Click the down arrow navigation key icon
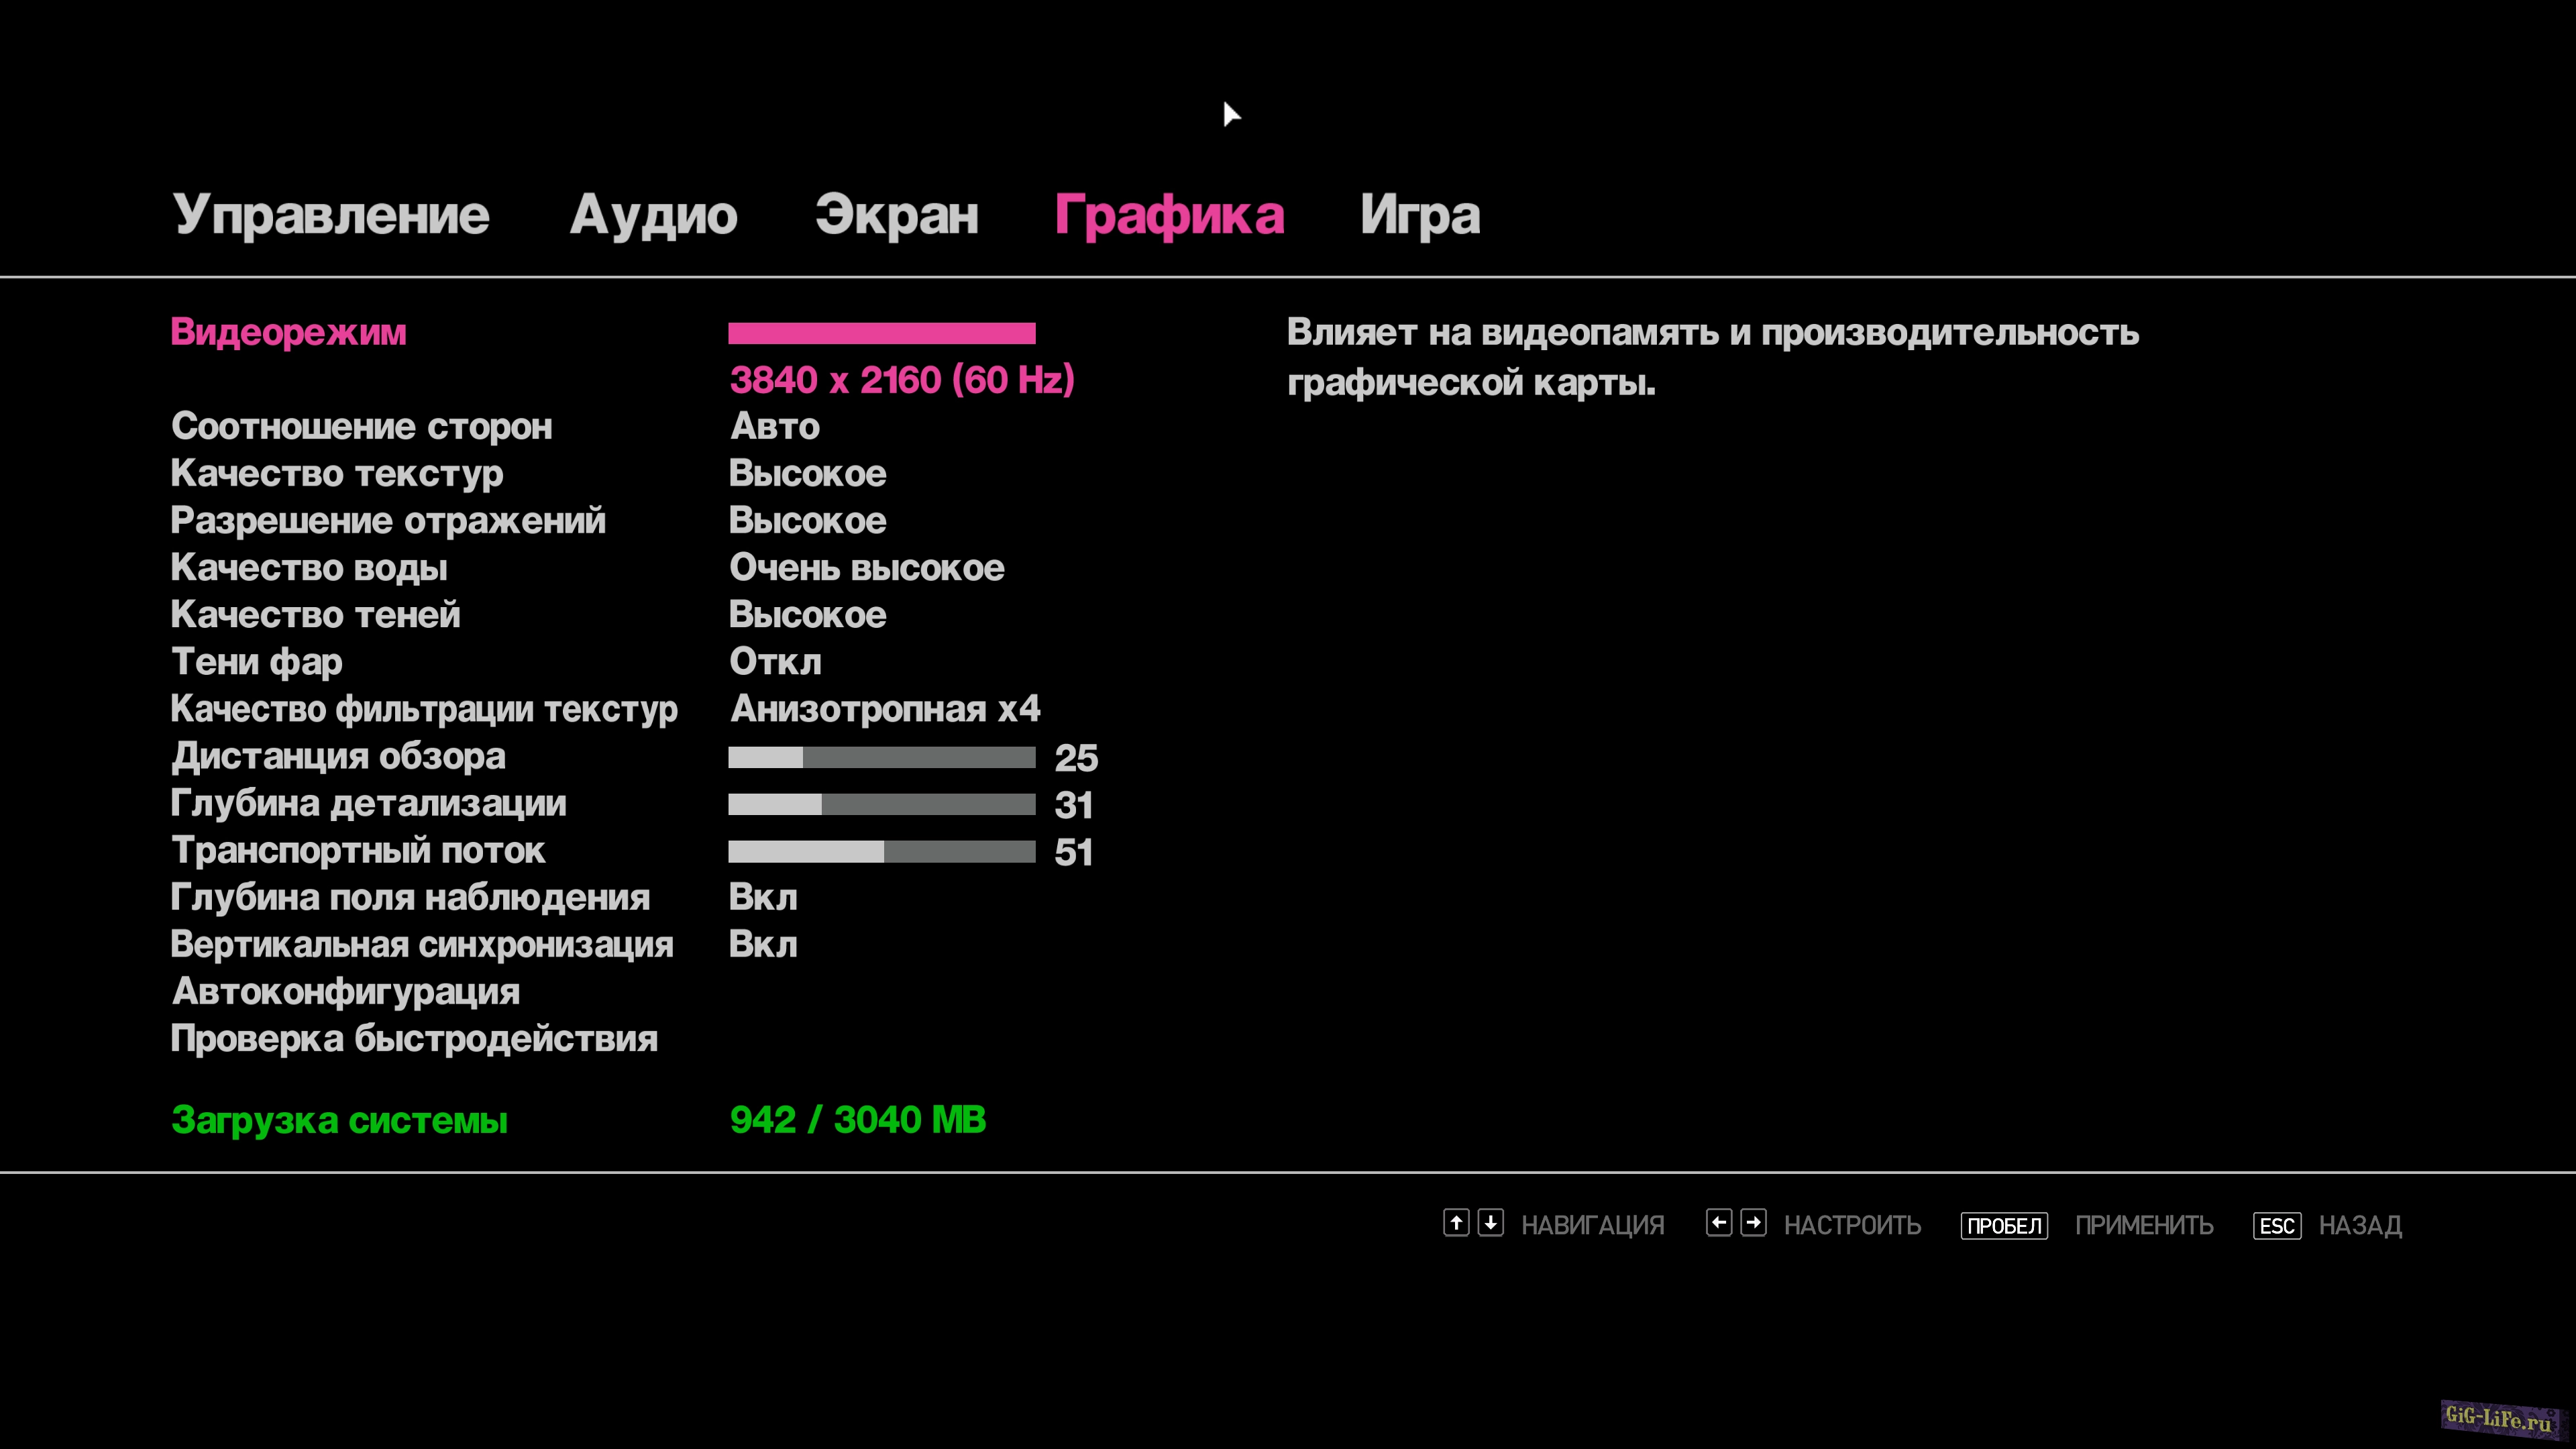Screen dimensions: 2576x1449 pyautogui.click(x=1490, y=1223)
